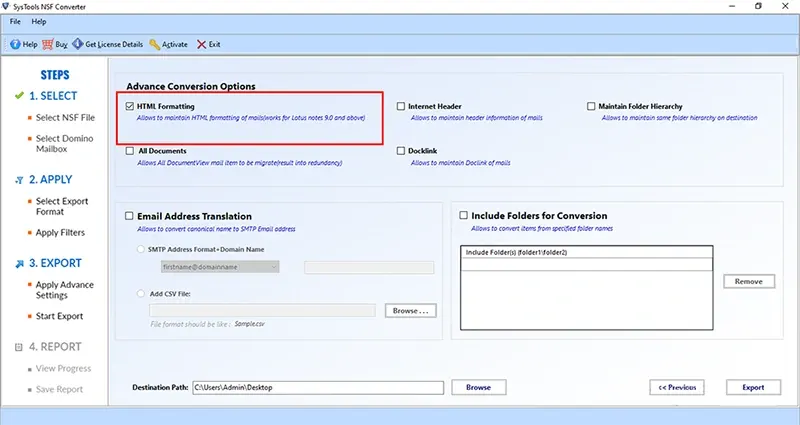Click the 2. APPLY step heading
Screen dimensions: 800x425
[x=51, y=180]
